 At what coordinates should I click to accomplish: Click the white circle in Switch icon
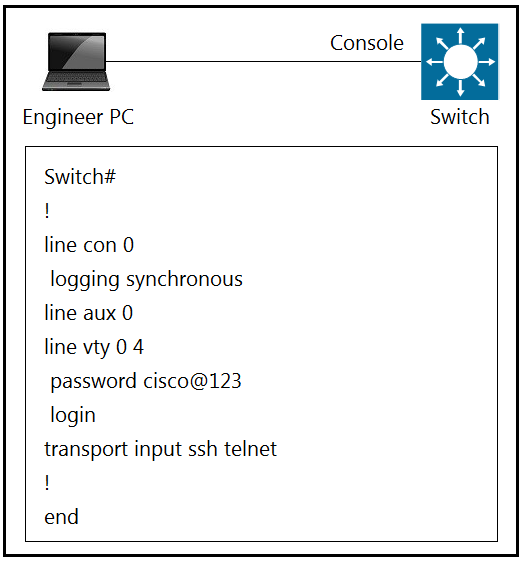(460, 62)
